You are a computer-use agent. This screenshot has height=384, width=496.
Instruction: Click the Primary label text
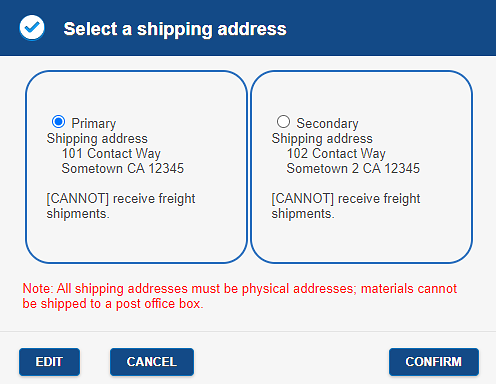point(94,123)
